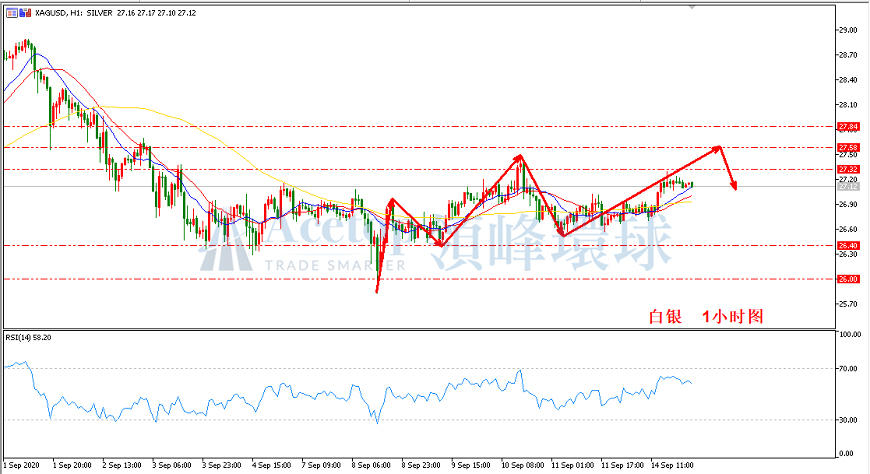Open the depth of market icon
This screenshot has height=474, width=870.
click(25, 13)
